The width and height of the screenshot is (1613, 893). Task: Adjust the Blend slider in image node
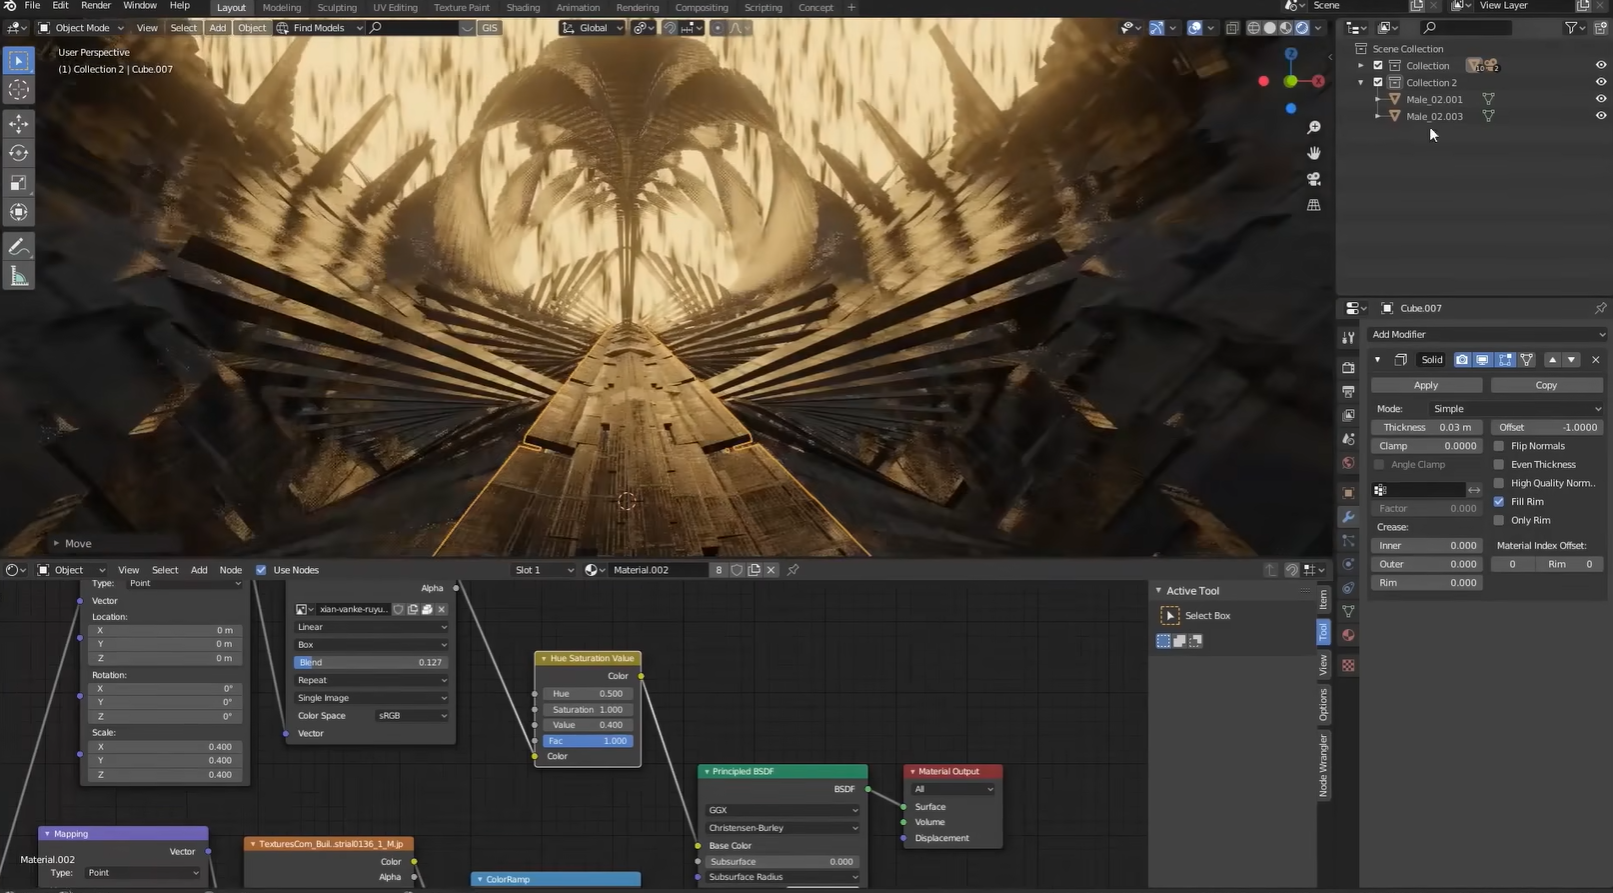371,662
